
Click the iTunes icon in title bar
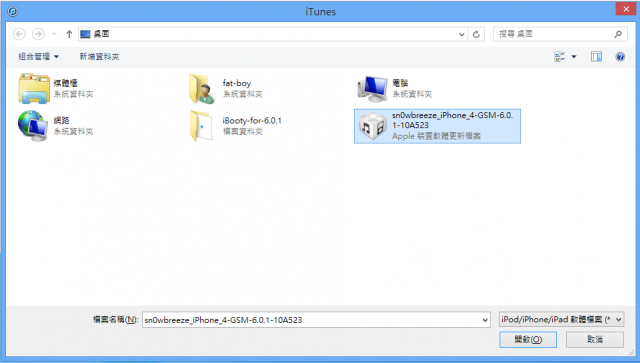coord(13,11)
